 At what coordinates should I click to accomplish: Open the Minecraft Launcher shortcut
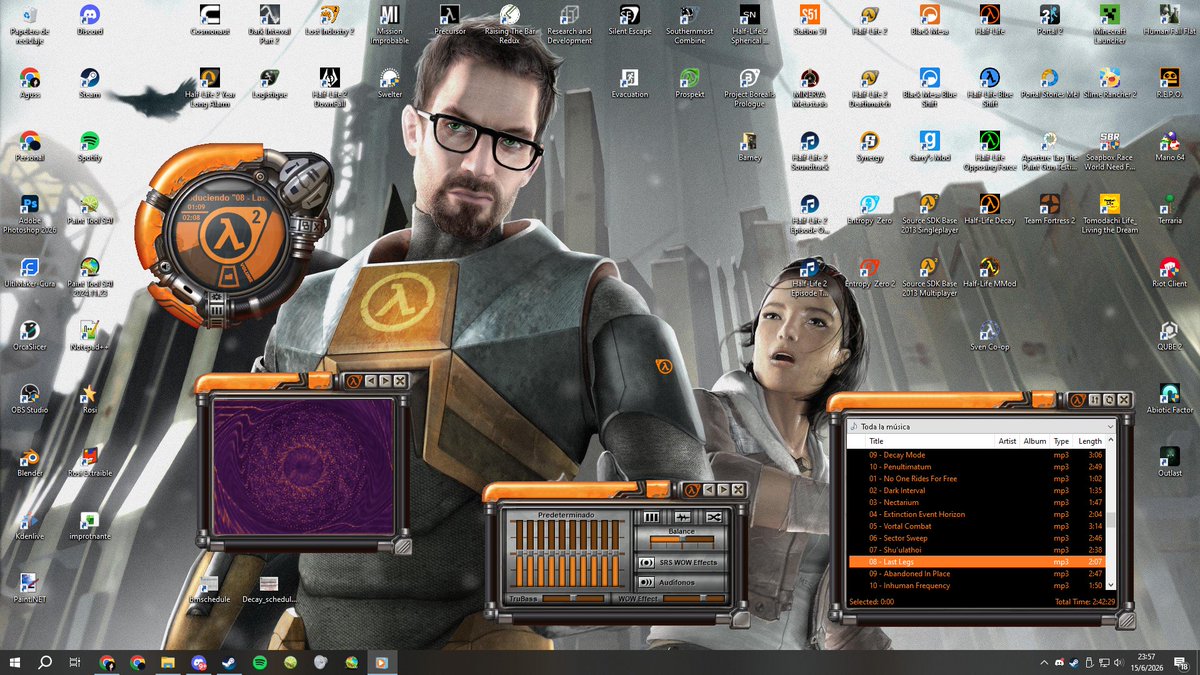[1109, 24]
